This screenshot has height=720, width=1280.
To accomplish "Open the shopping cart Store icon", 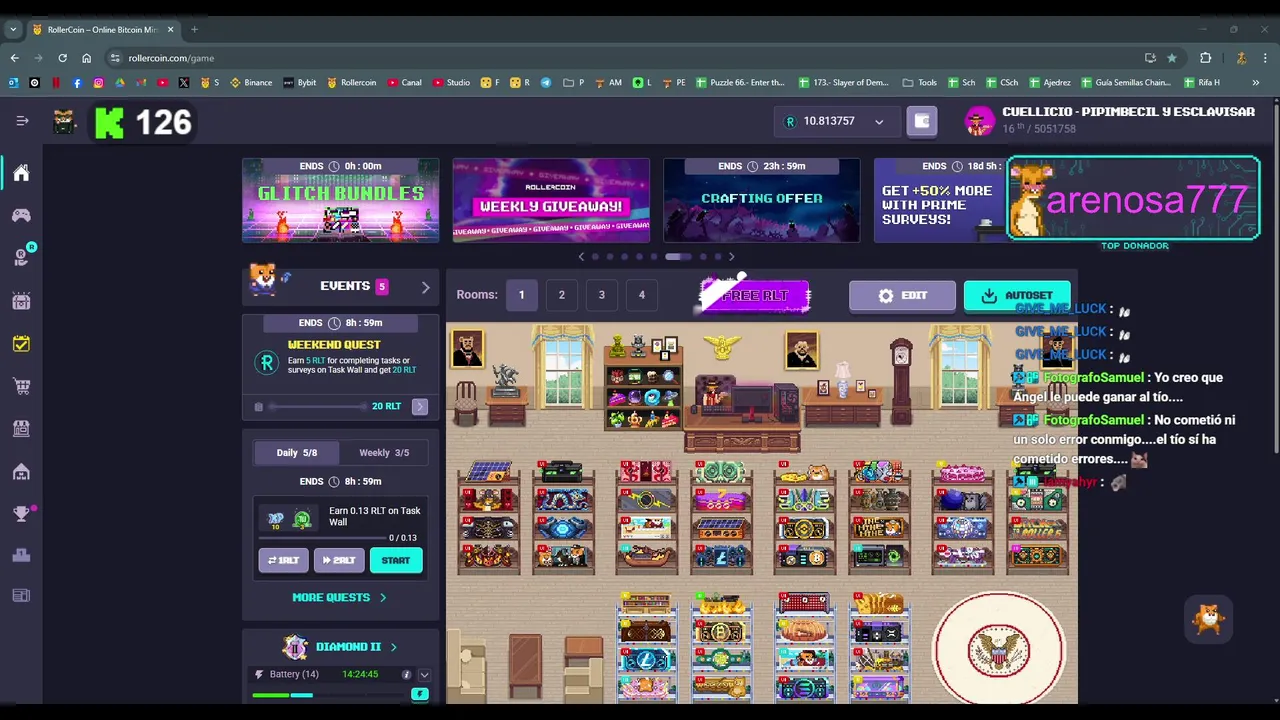I will (x=21, y=386).
